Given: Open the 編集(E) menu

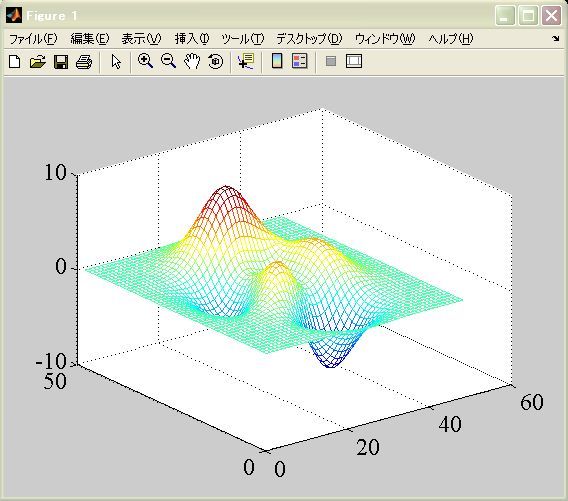Looking at the screenshot, I should tap(89, 39).
